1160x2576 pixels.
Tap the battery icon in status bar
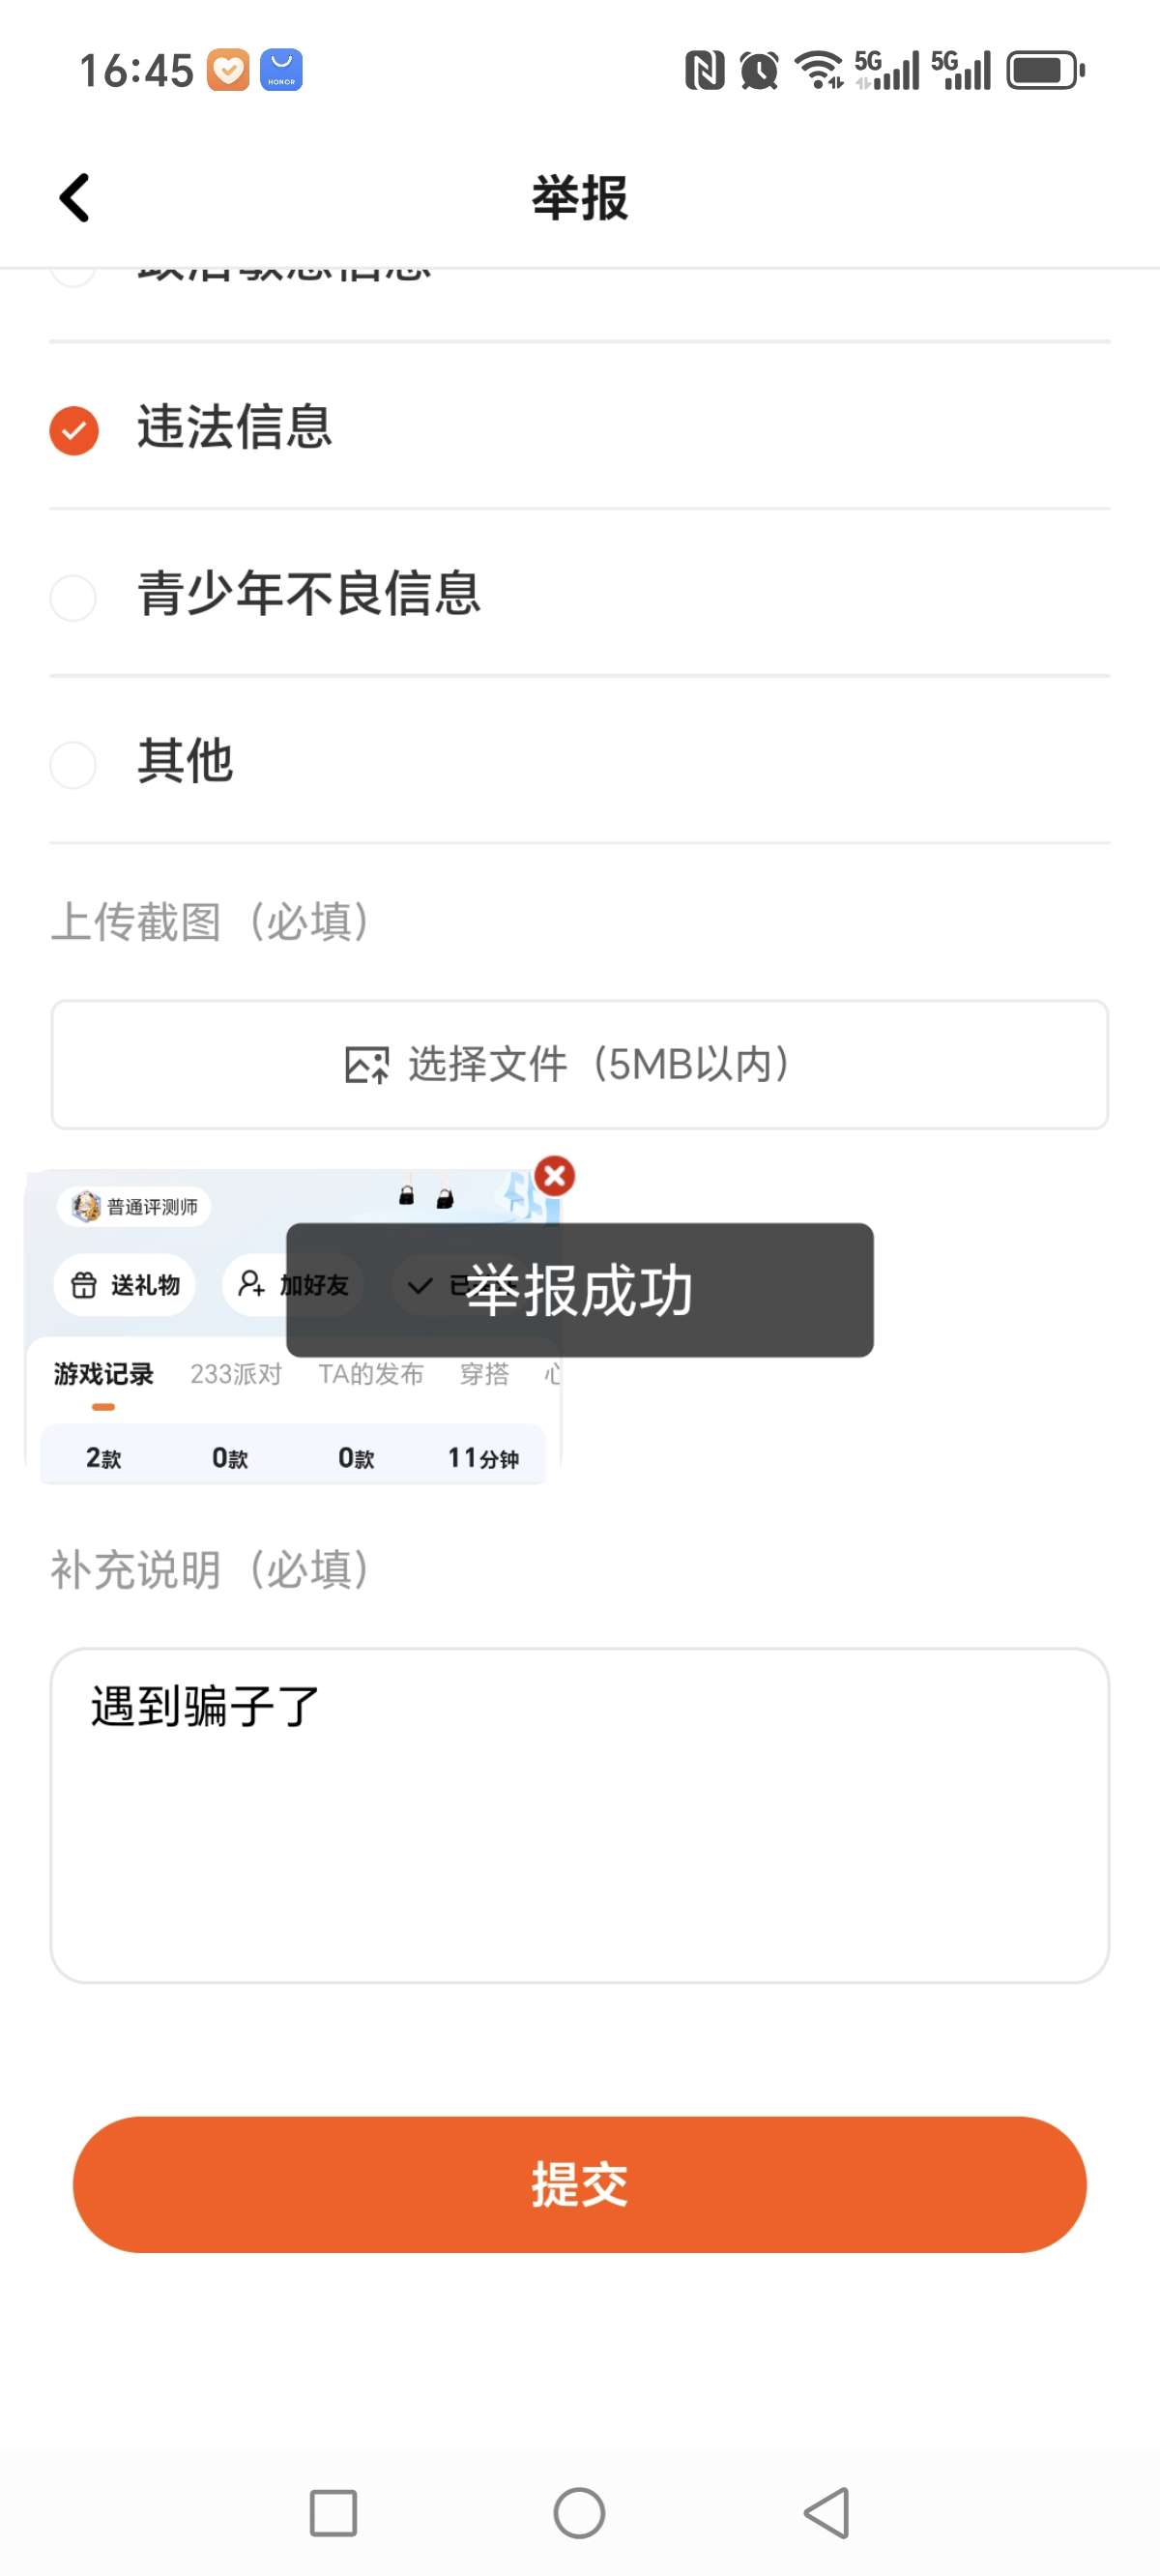[1044, 71]
